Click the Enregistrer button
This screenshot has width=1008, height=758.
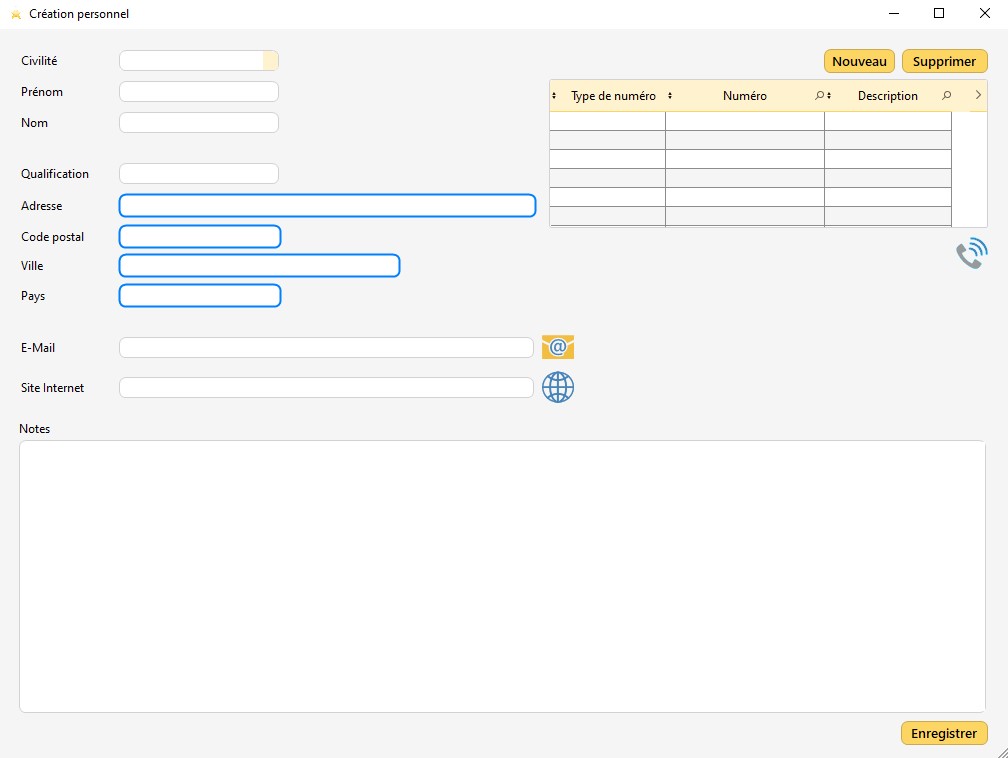pyautogui.click(x=943, y=733)
